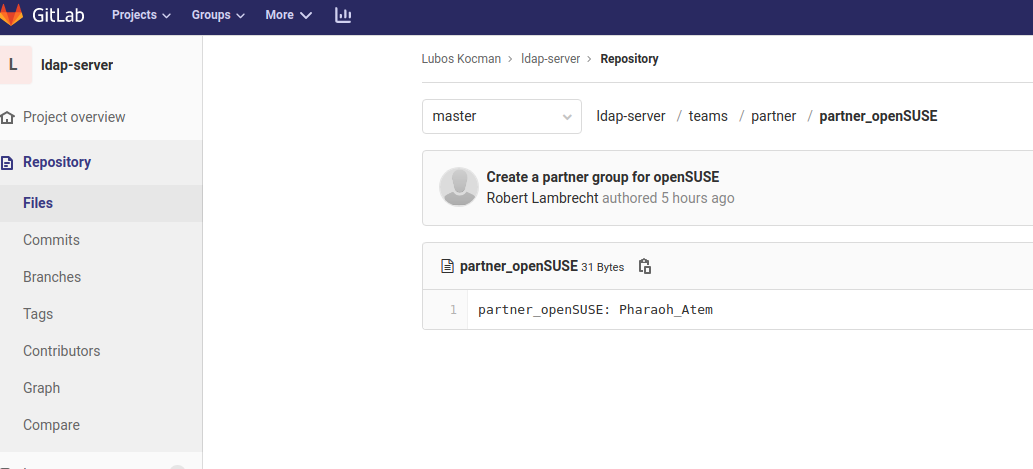The height and width of the screenshot is (469, 1033).
Task: Open Branches in the sidebar
Action: (x=52, y=277)
